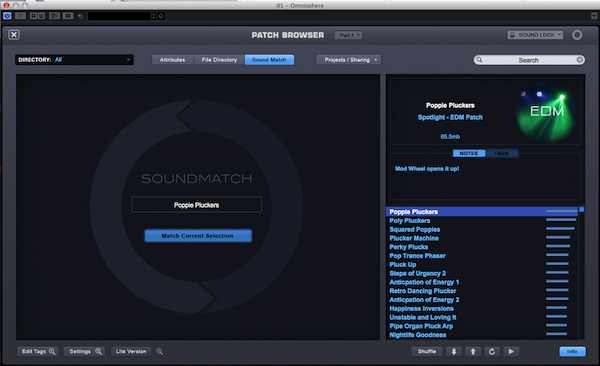Select the Perky Plucks patch

(x=482, y=247)
